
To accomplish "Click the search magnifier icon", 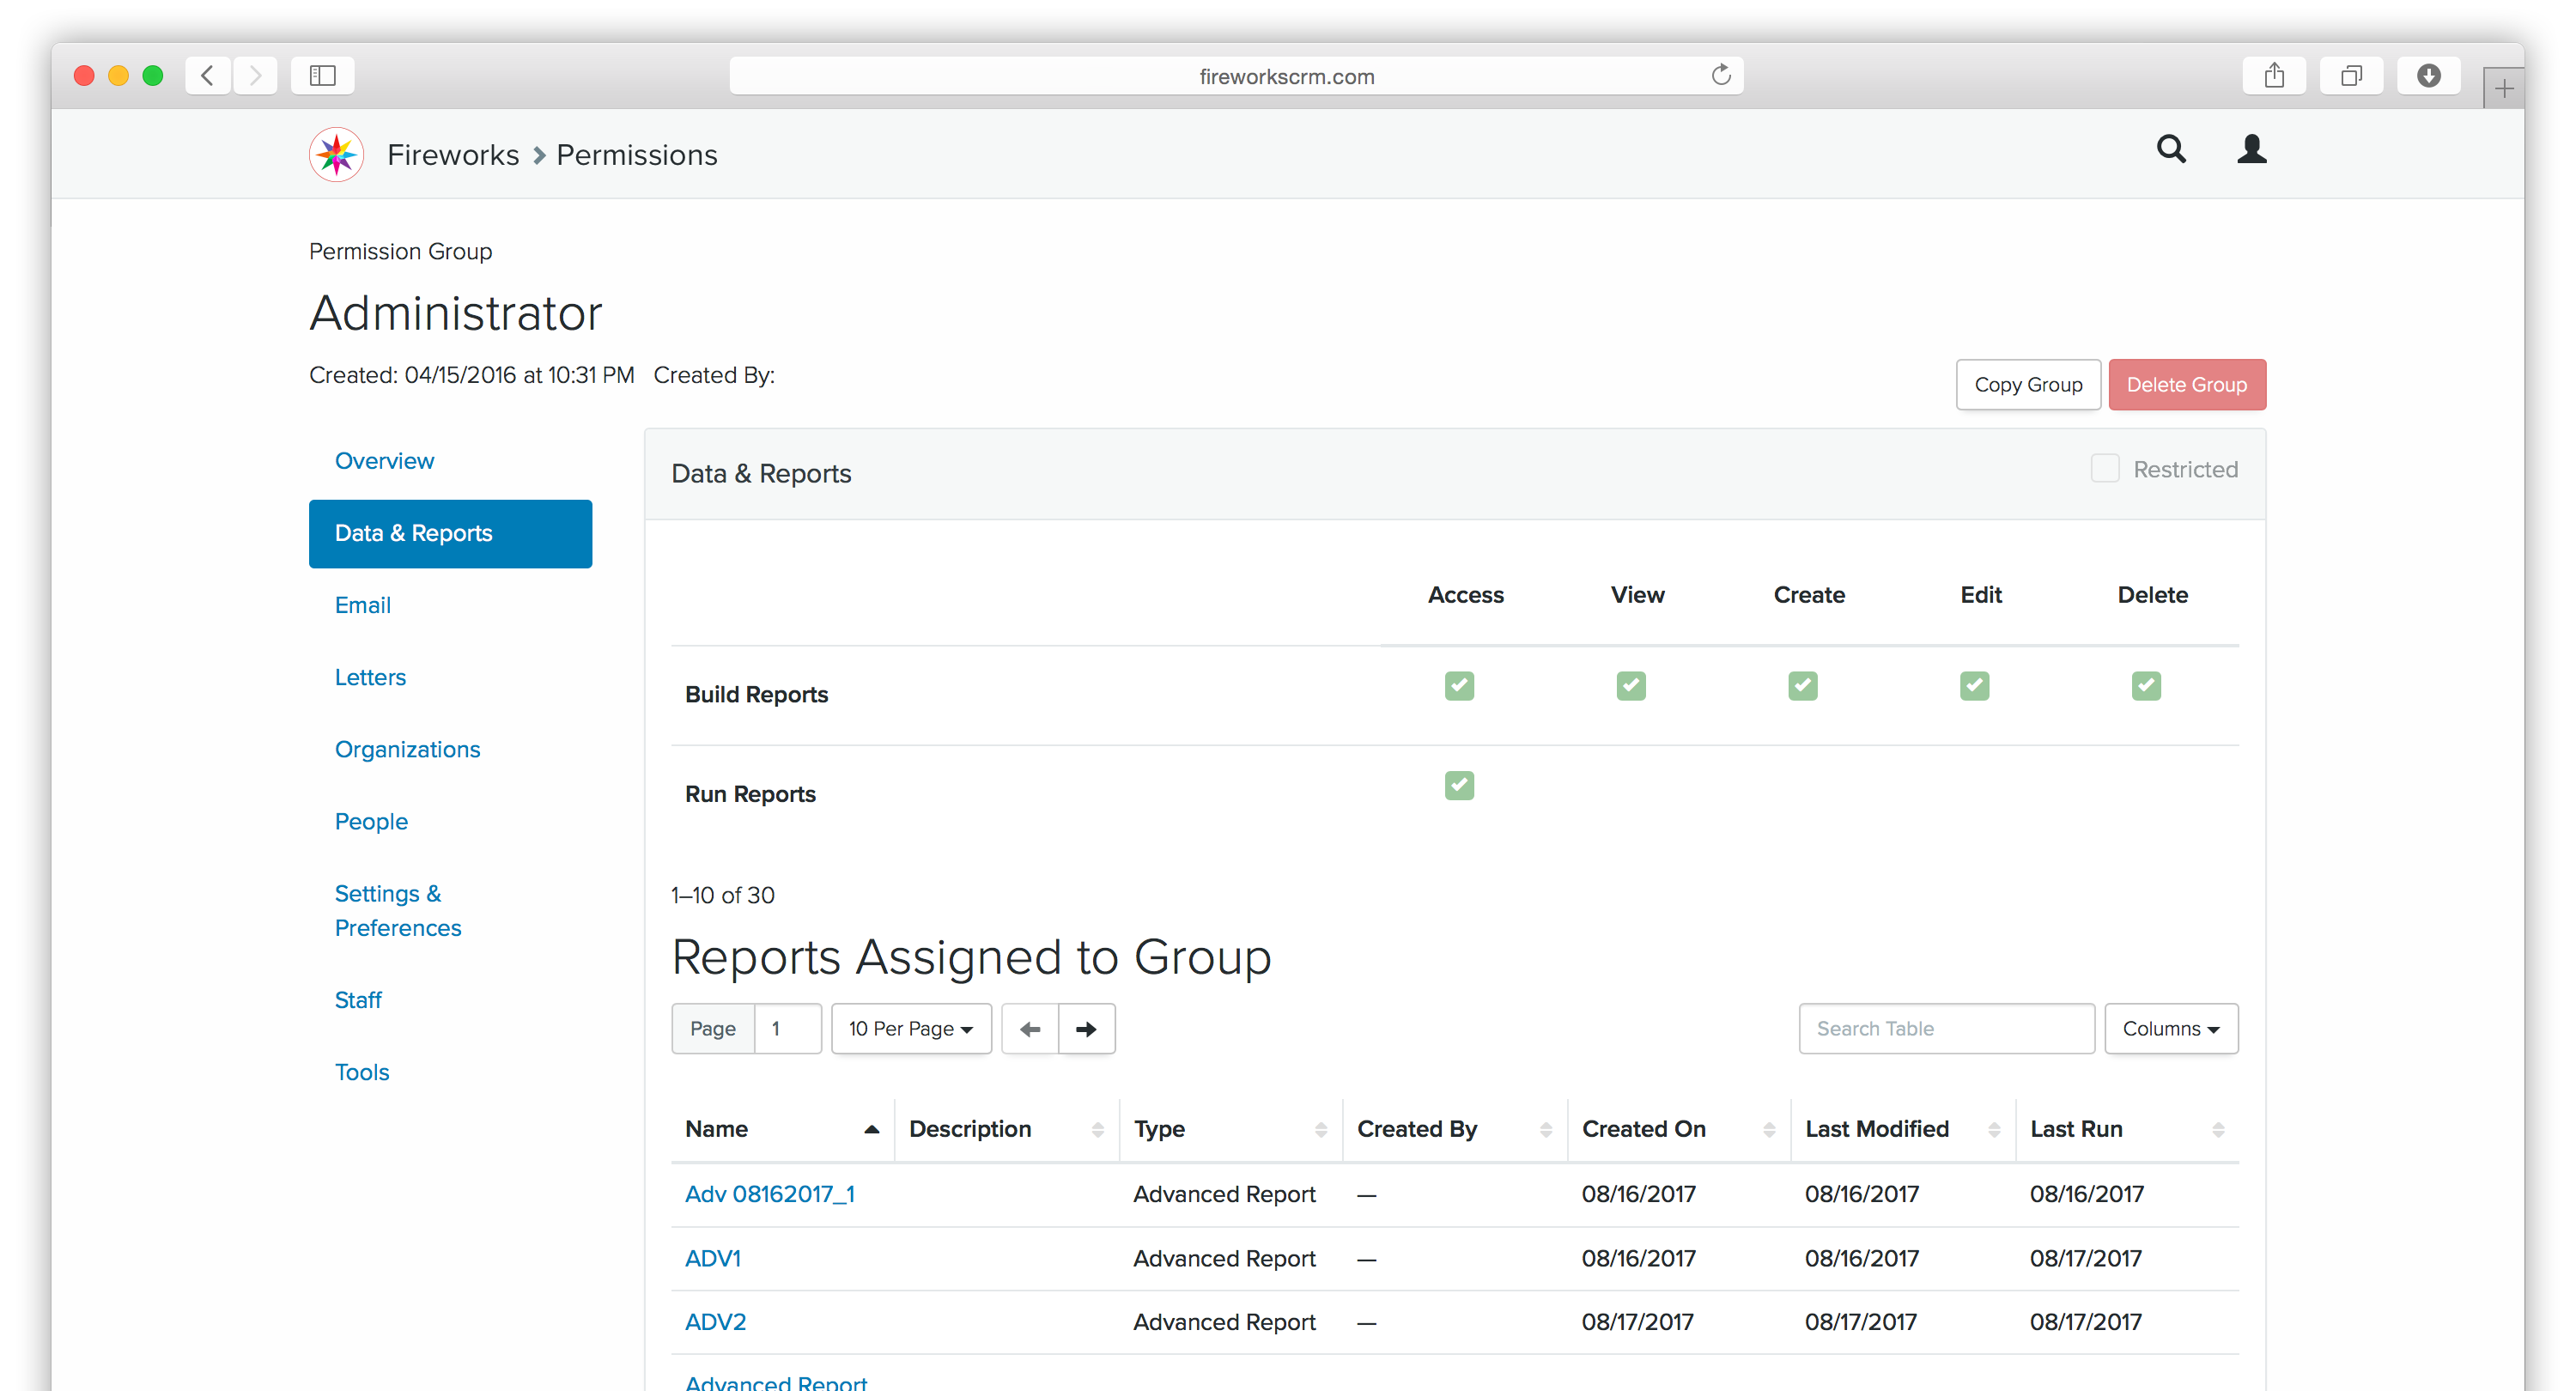I will (x=2171, y=150).
